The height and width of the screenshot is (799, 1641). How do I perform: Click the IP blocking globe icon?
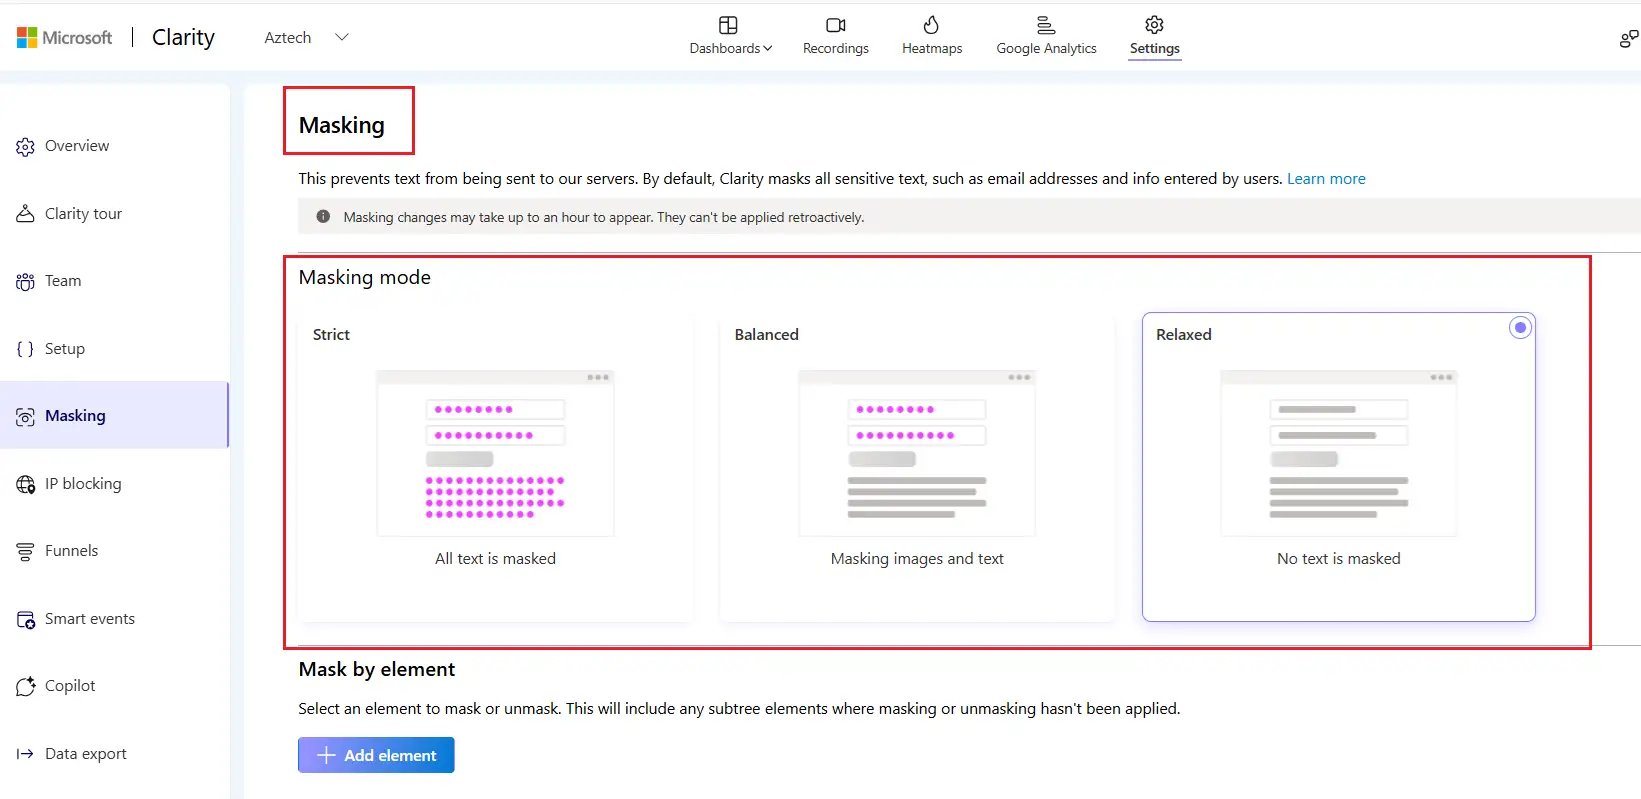coord(26,484)
